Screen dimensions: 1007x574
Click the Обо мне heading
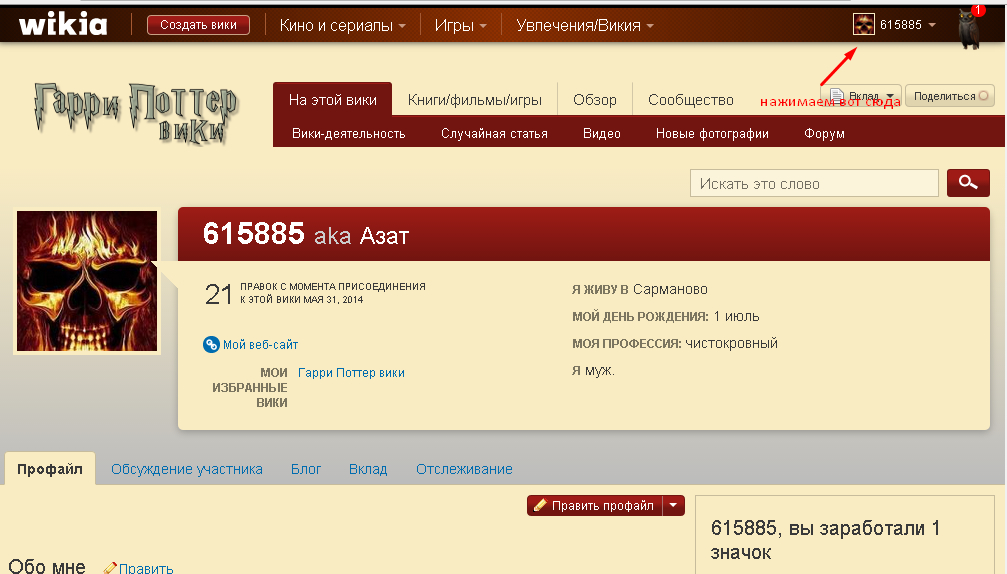(47, 566)
